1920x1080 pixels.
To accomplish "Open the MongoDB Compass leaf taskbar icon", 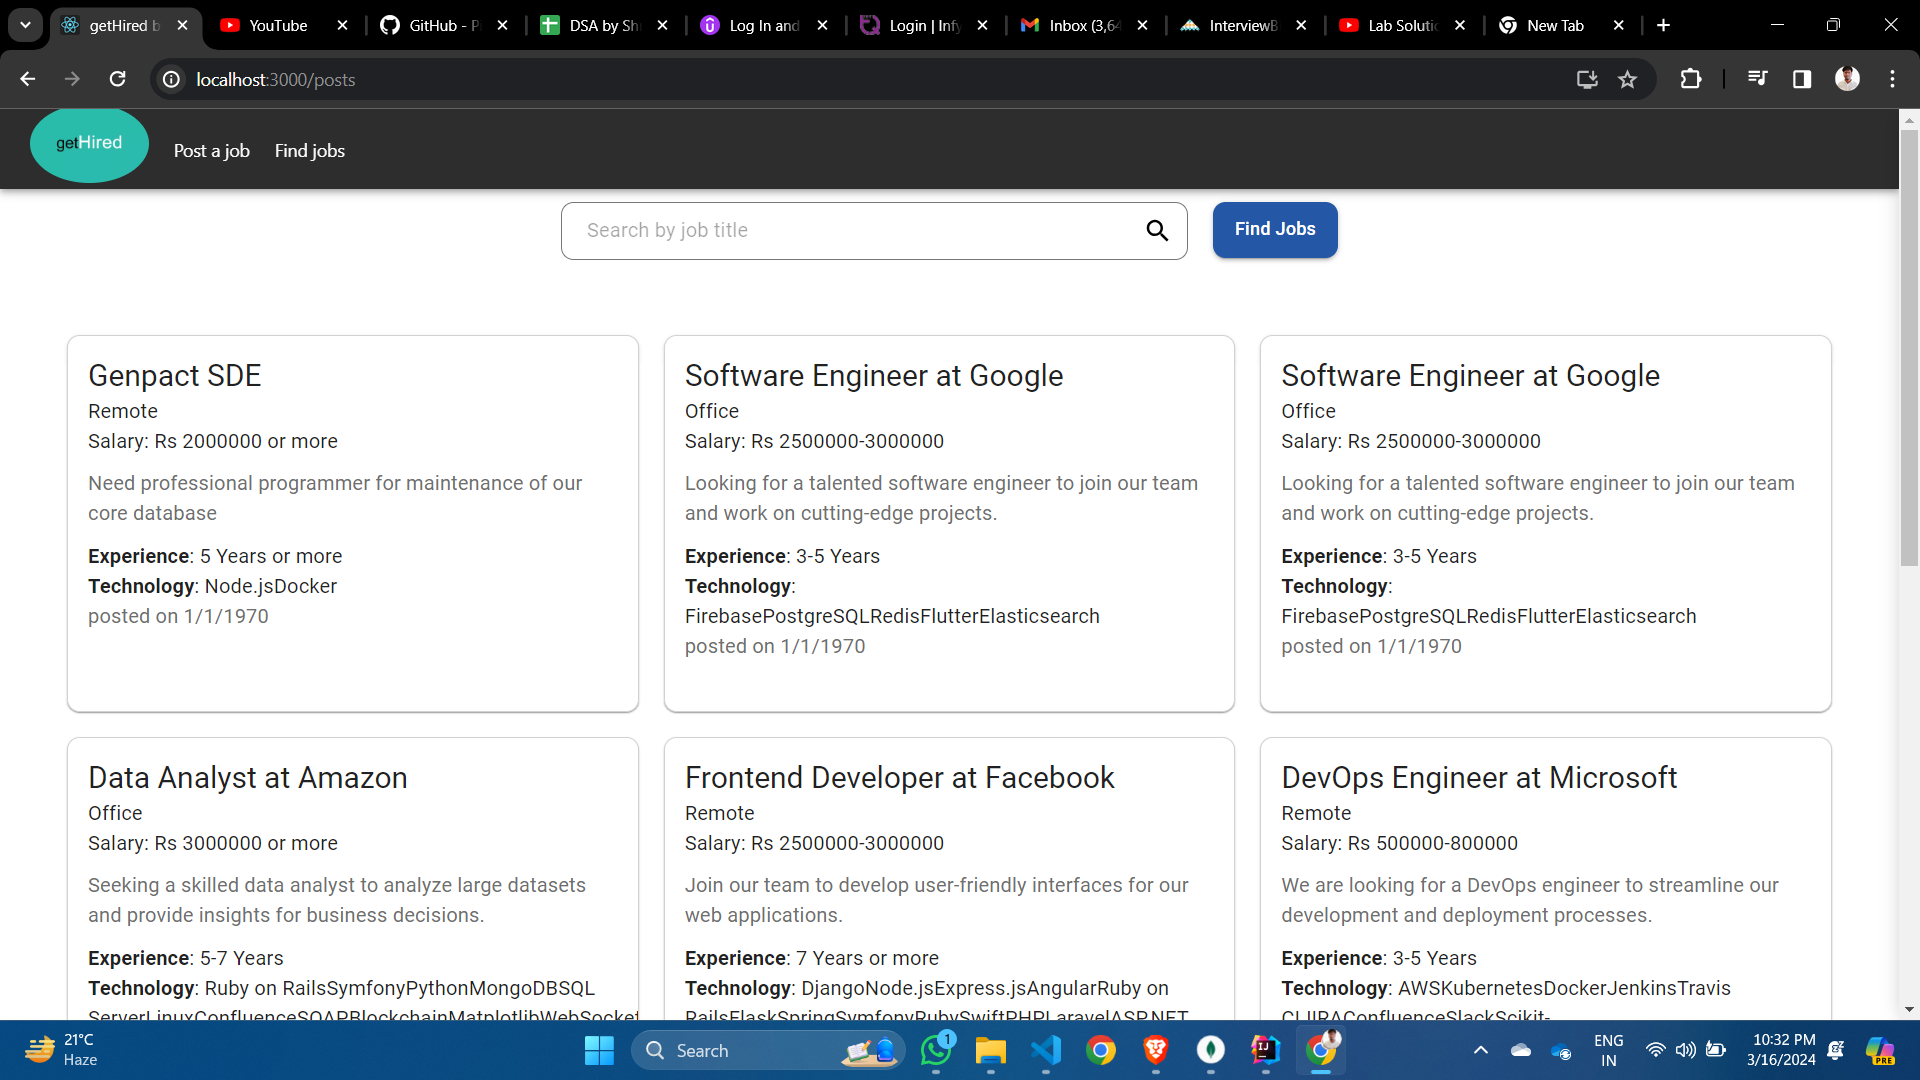I will (x=1211, y=1050).
